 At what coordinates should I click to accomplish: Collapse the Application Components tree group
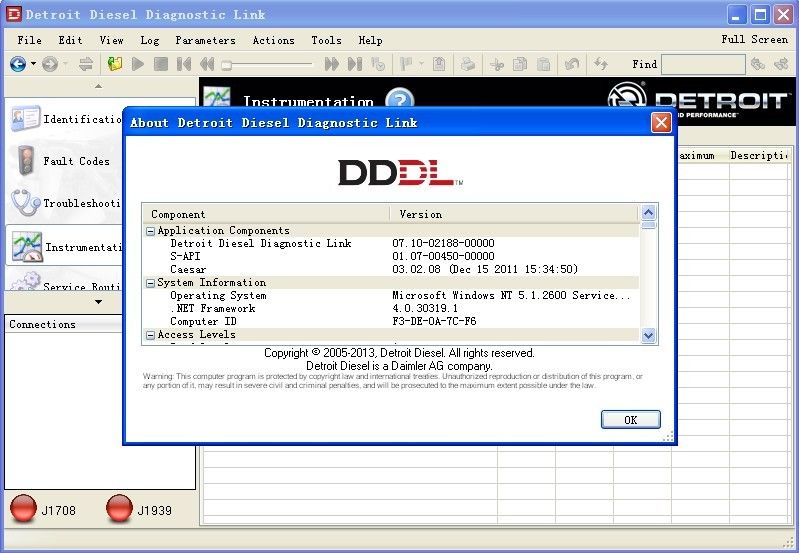pyautogui.click(x=150, y=231)
